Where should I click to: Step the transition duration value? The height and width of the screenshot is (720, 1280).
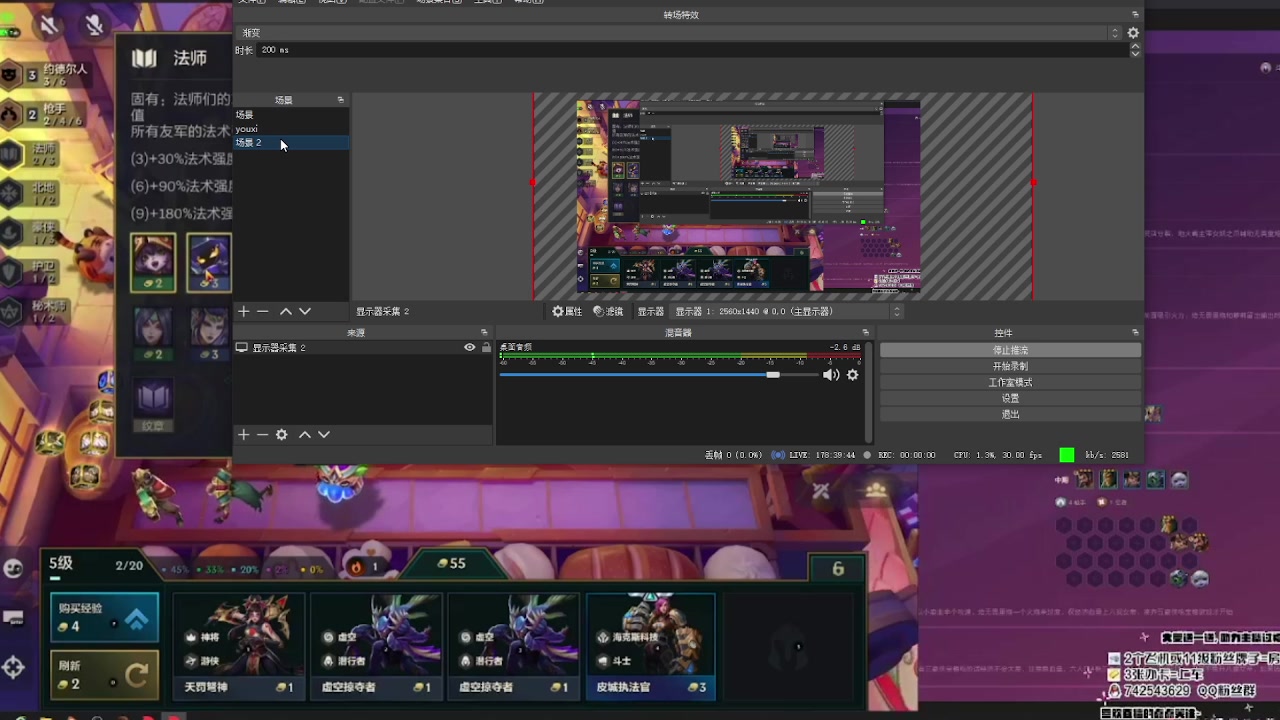[1135, 50]
